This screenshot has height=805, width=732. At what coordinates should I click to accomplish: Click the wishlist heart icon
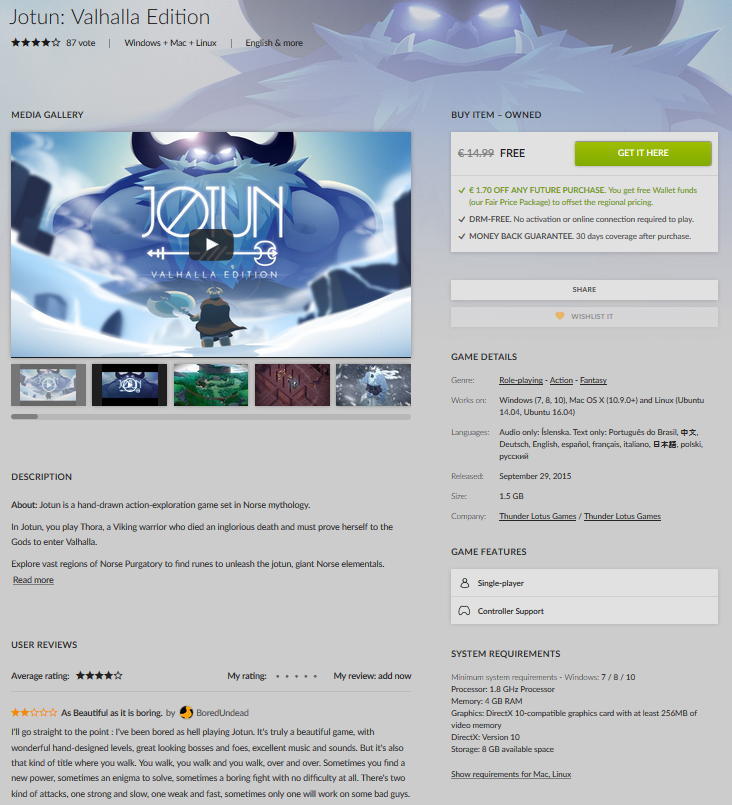click(560, 316)
